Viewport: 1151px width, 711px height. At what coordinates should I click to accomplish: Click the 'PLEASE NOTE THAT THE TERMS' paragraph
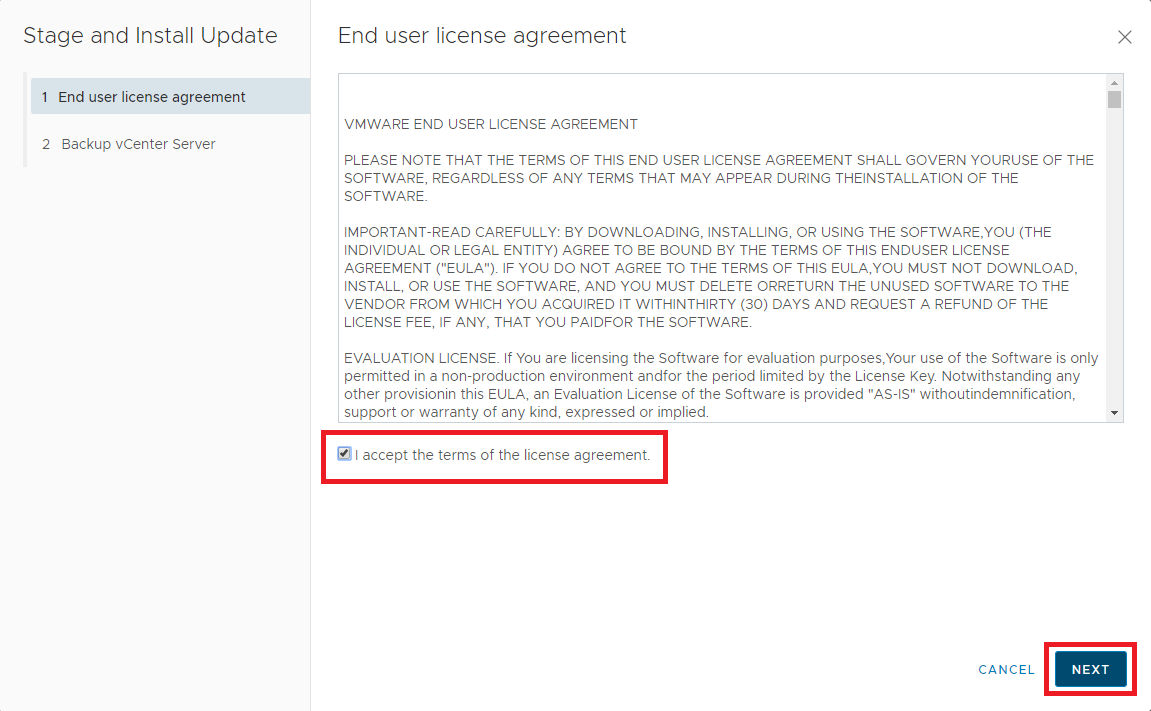pyautogui.click(x=718, y=178)
